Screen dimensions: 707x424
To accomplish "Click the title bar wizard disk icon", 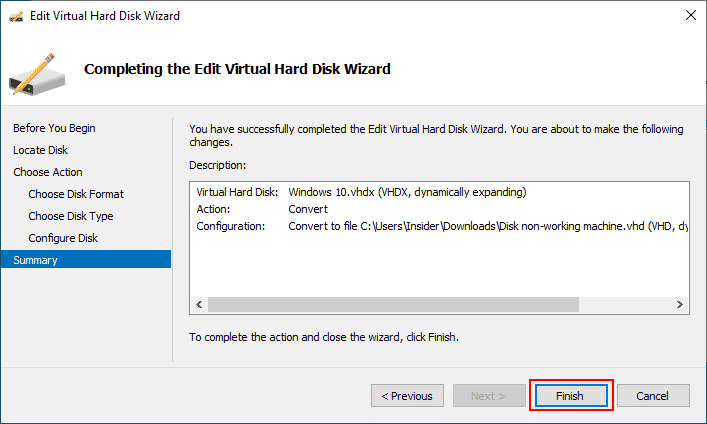I will click(x=16, y=17).
